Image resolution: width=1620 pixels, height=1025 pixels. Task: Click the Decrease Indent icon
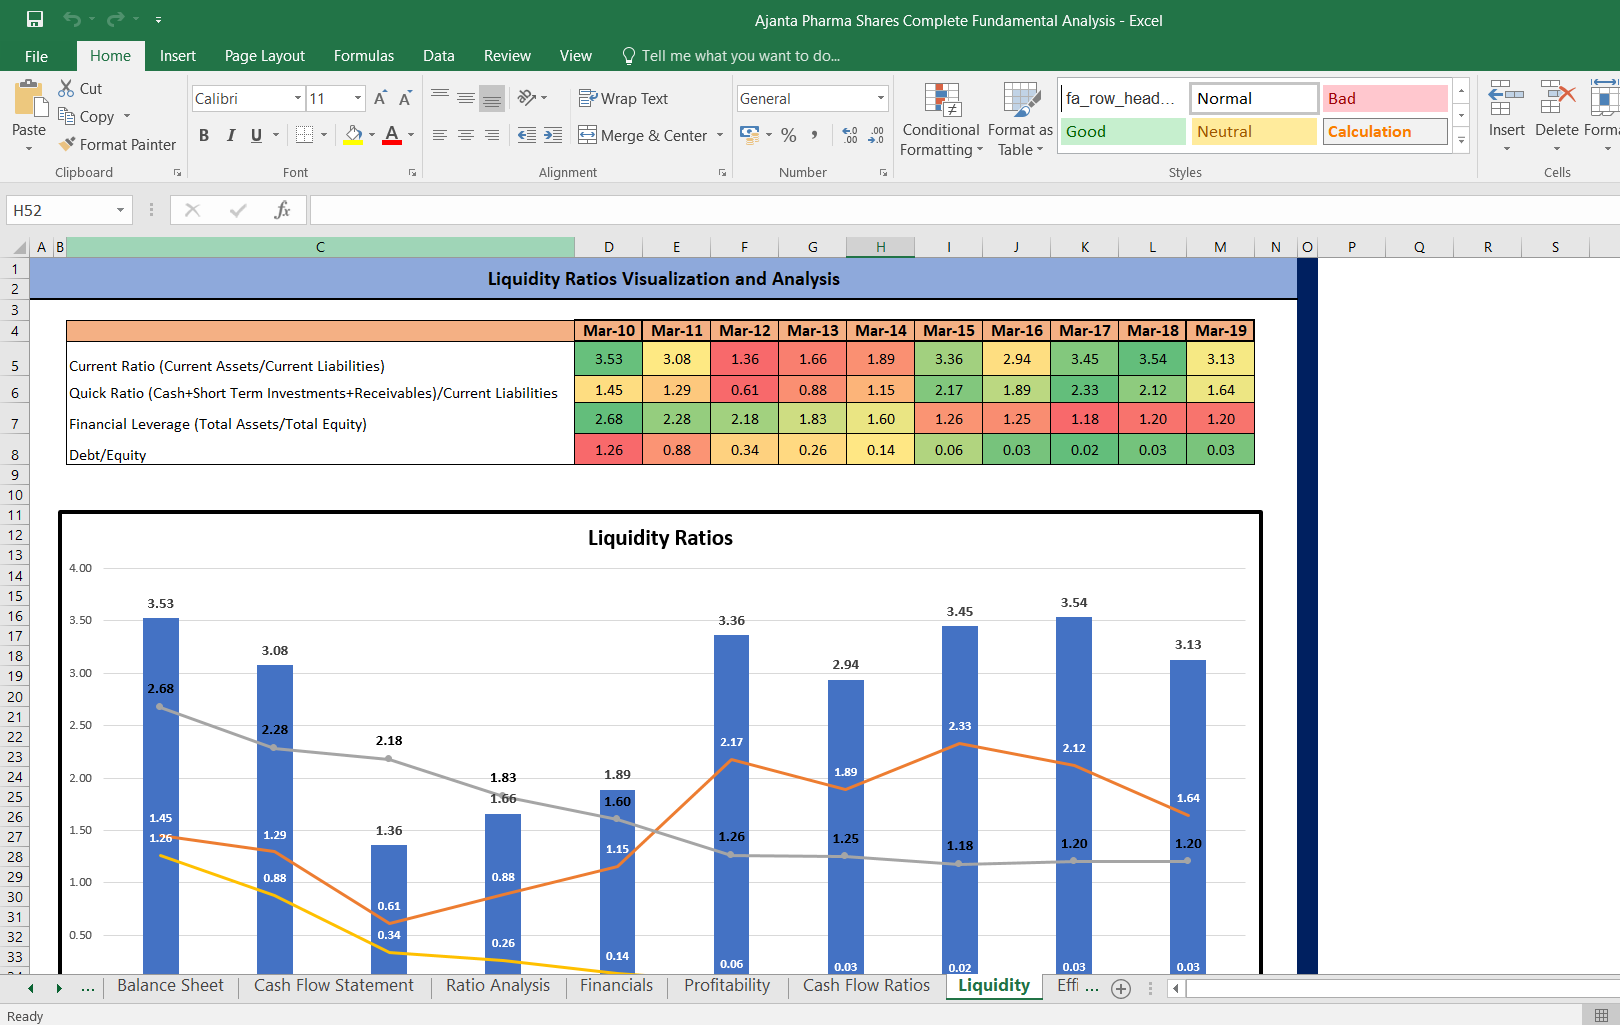click(527, 135)
